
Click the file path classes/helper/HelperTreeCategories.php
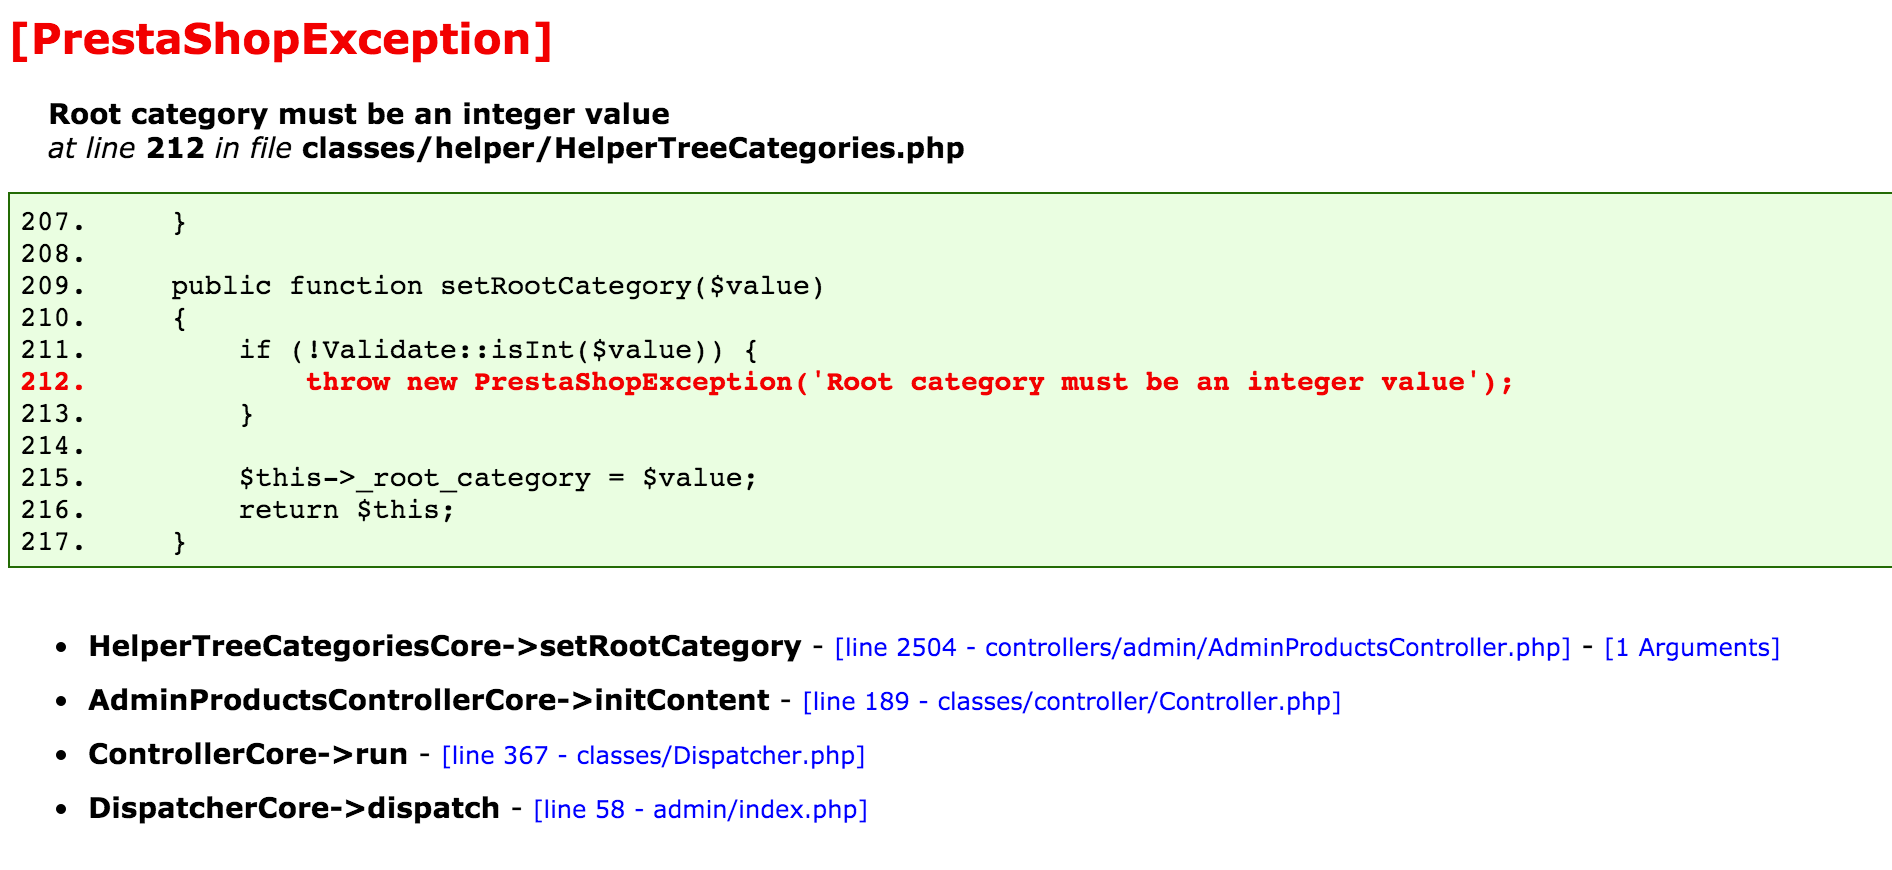[x=633, y=148]
